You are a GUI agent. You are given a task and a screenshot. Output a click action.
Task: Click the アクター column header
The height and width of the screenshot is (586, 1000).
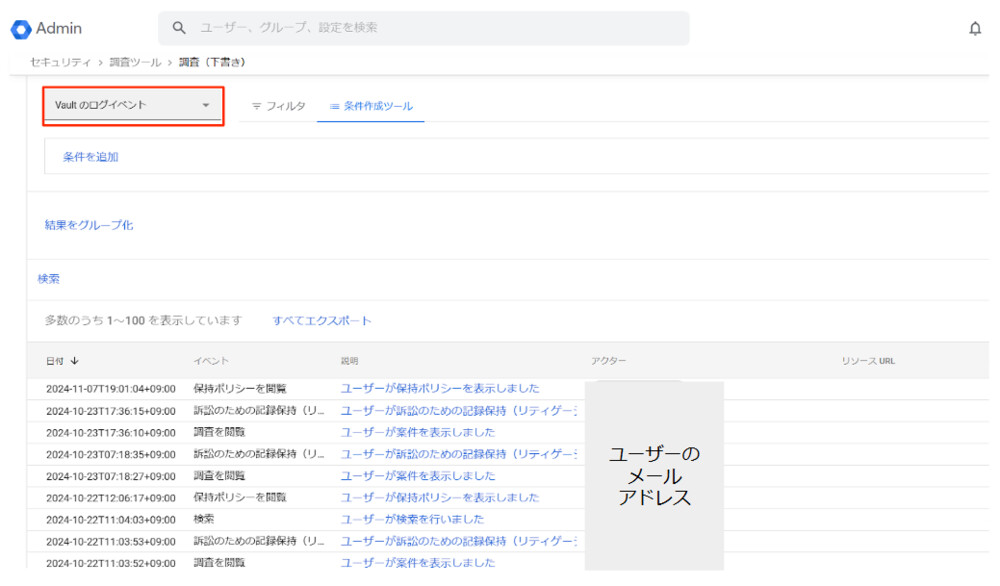pyautogui.click(x=608, y=361)
